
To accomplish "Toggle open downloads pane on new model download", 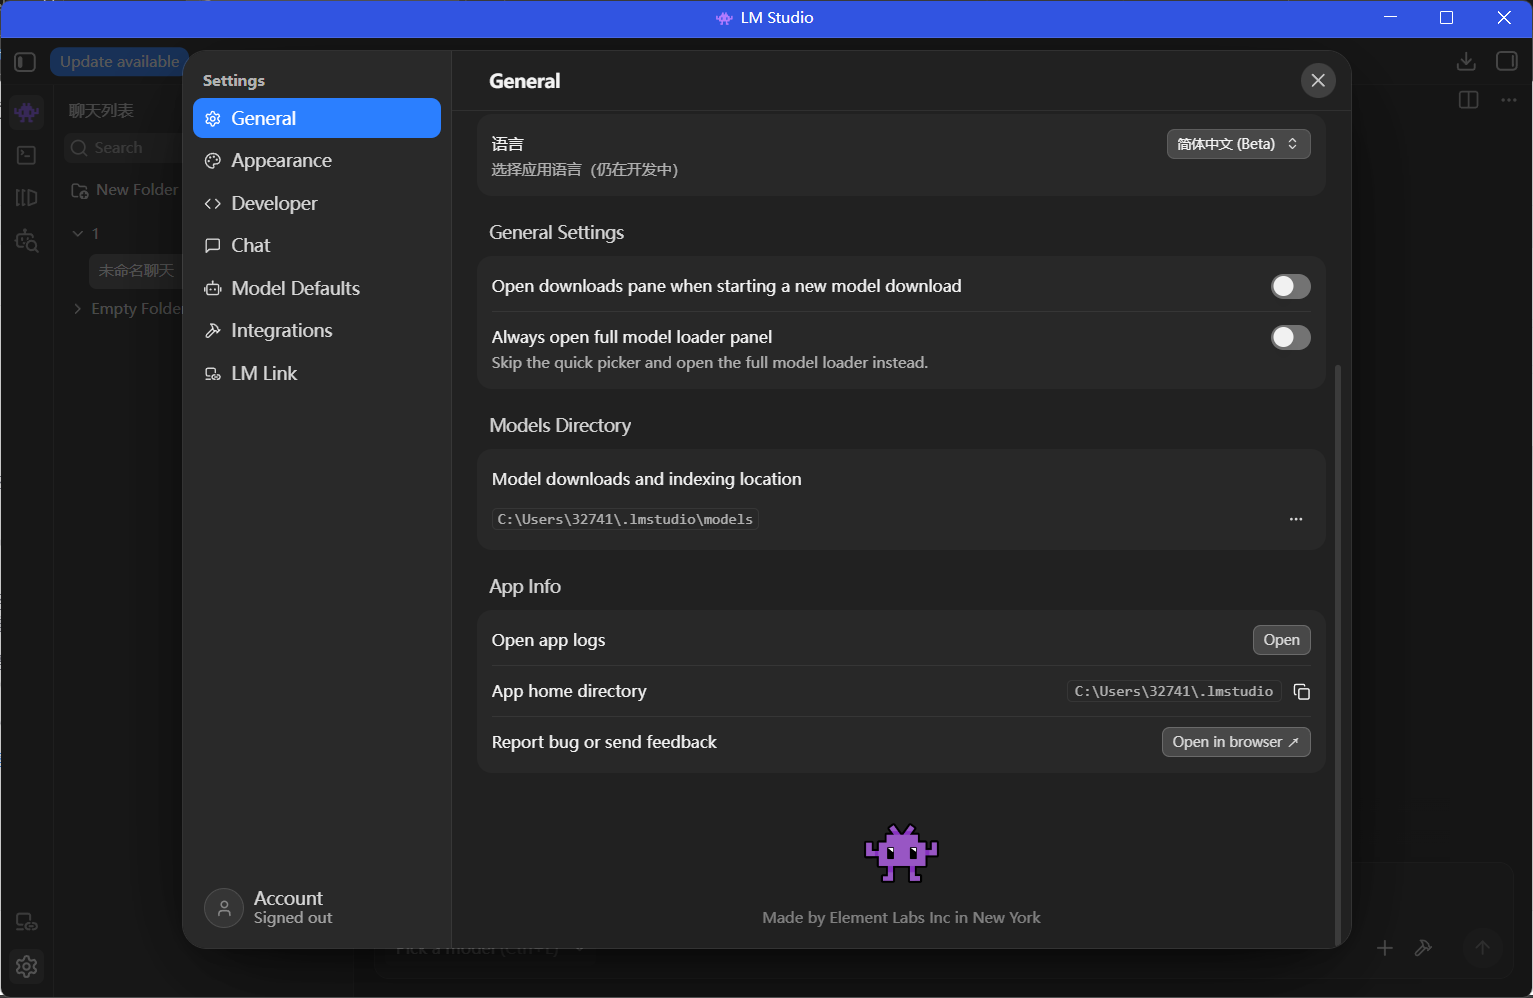I will pos(1290,287).
